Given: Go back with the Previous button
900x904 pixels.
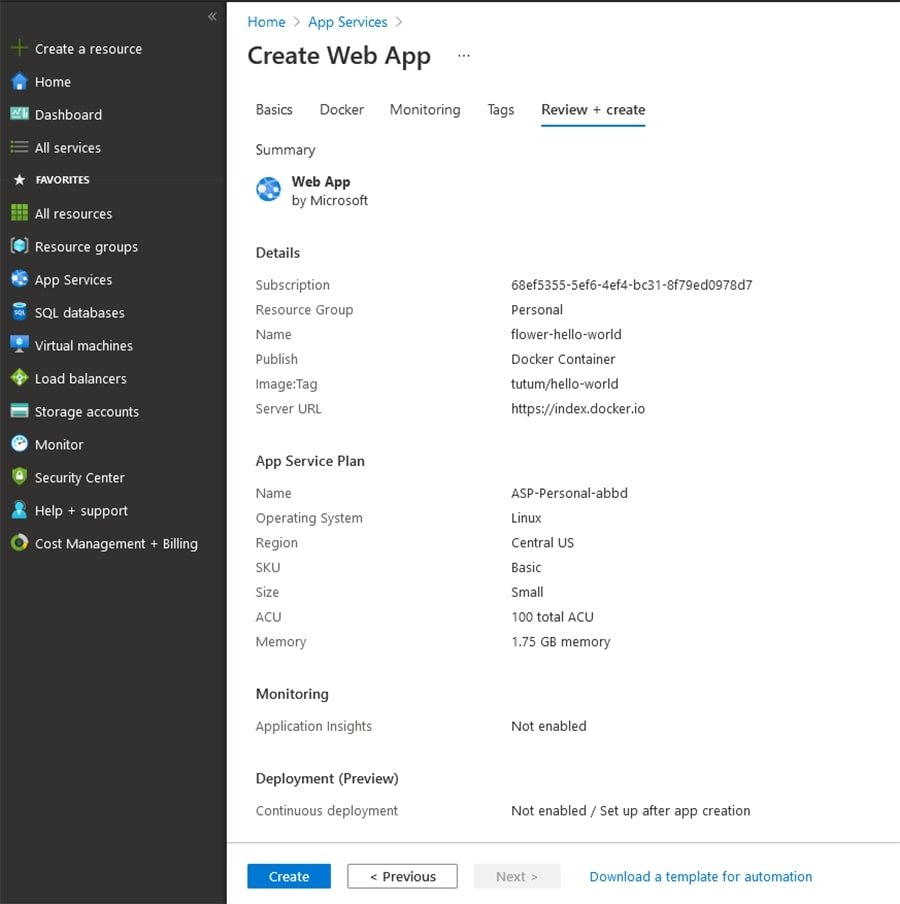Looking at the screenshot, I should [x=402, y=876].
